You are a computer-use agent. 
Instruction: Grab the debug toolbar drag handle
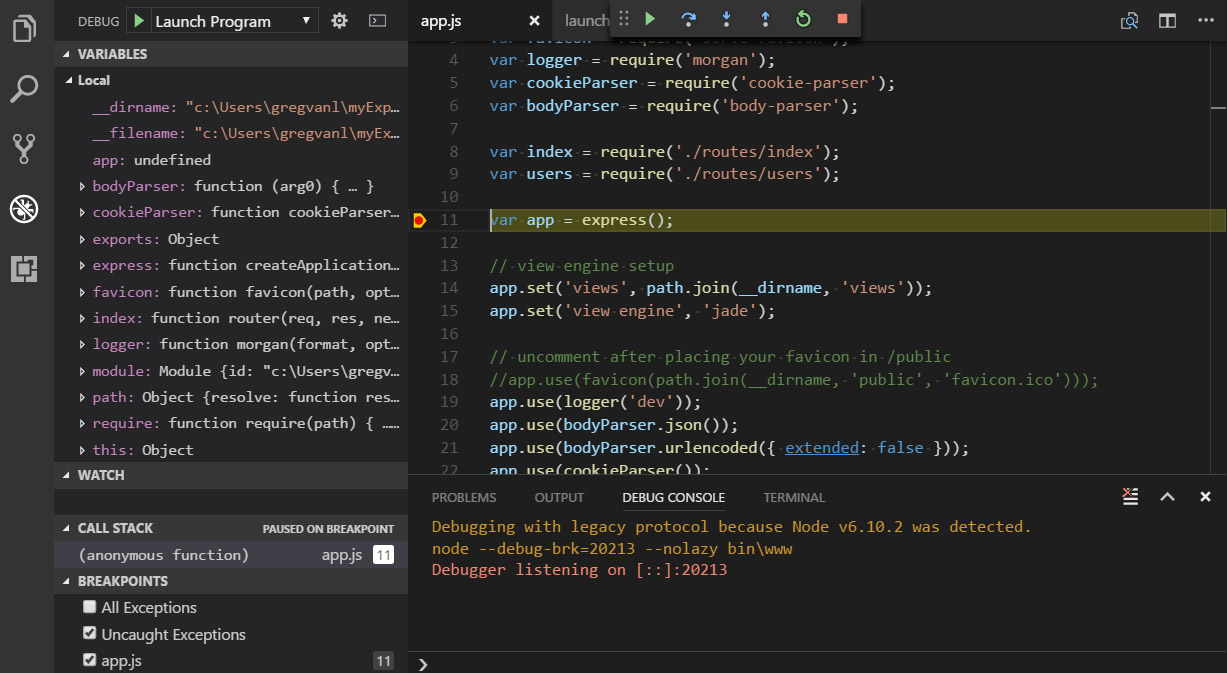624,18
